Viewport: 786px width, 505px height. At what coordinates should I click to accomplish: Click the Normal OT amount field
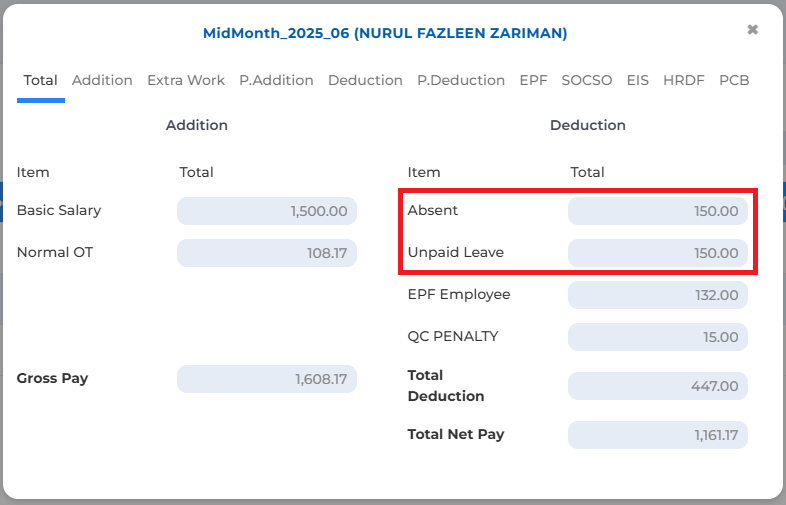(x=267, y=253)
